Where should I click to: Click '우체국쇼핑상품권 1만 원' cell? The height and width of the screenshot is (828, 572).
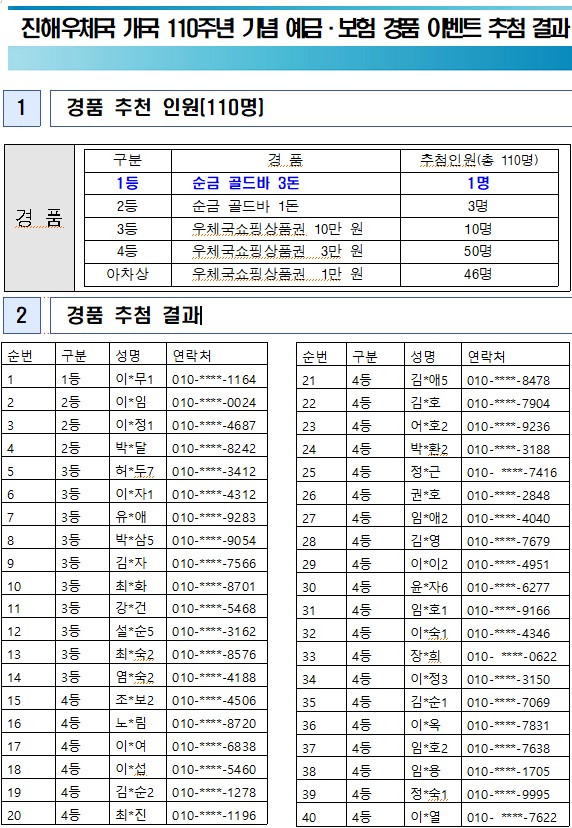277,274
